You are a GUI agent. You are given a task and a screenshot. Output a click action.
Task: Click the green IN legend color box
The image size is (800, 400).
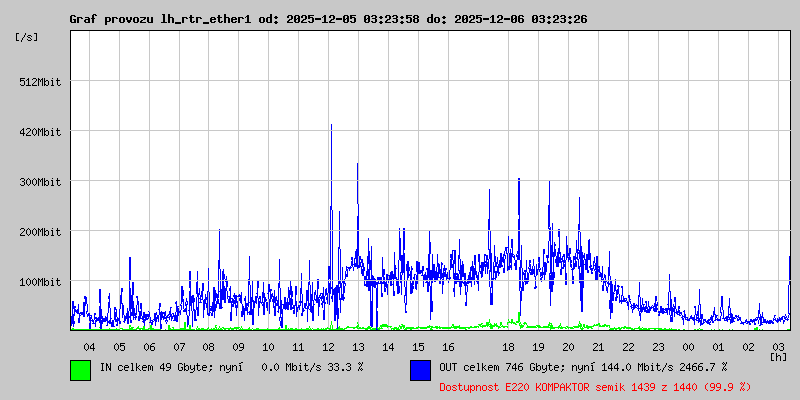point(80,369)
